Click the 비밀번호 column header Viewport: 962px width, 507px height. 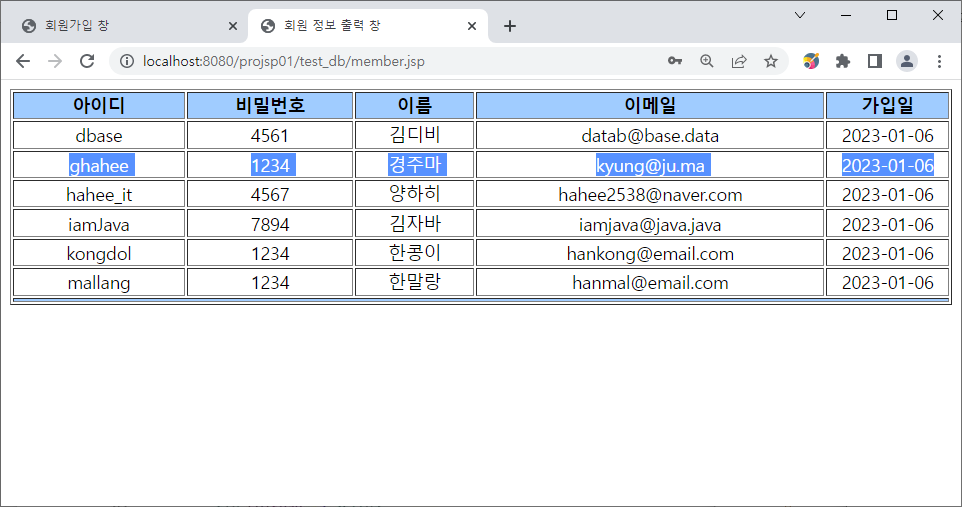point(270,106)
